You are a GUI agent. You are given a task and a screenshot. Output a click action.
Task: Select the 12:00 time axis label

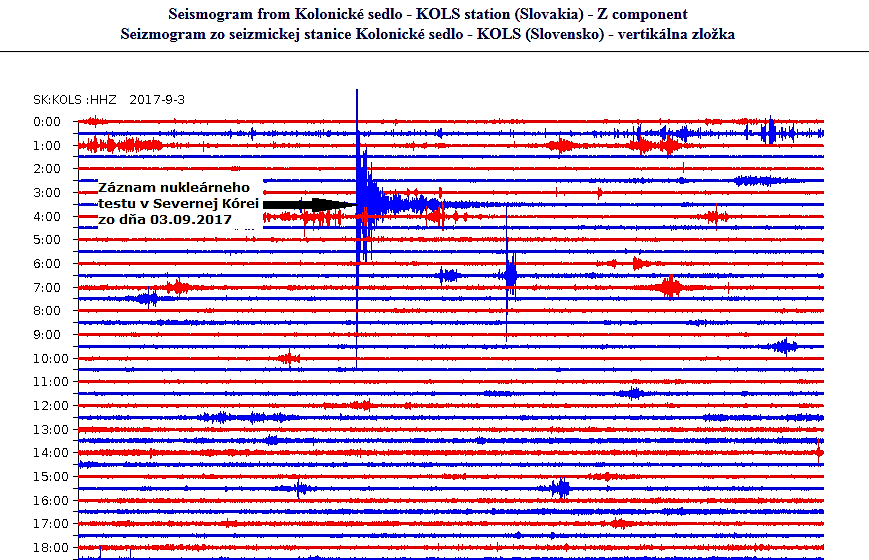click(48, 406)
